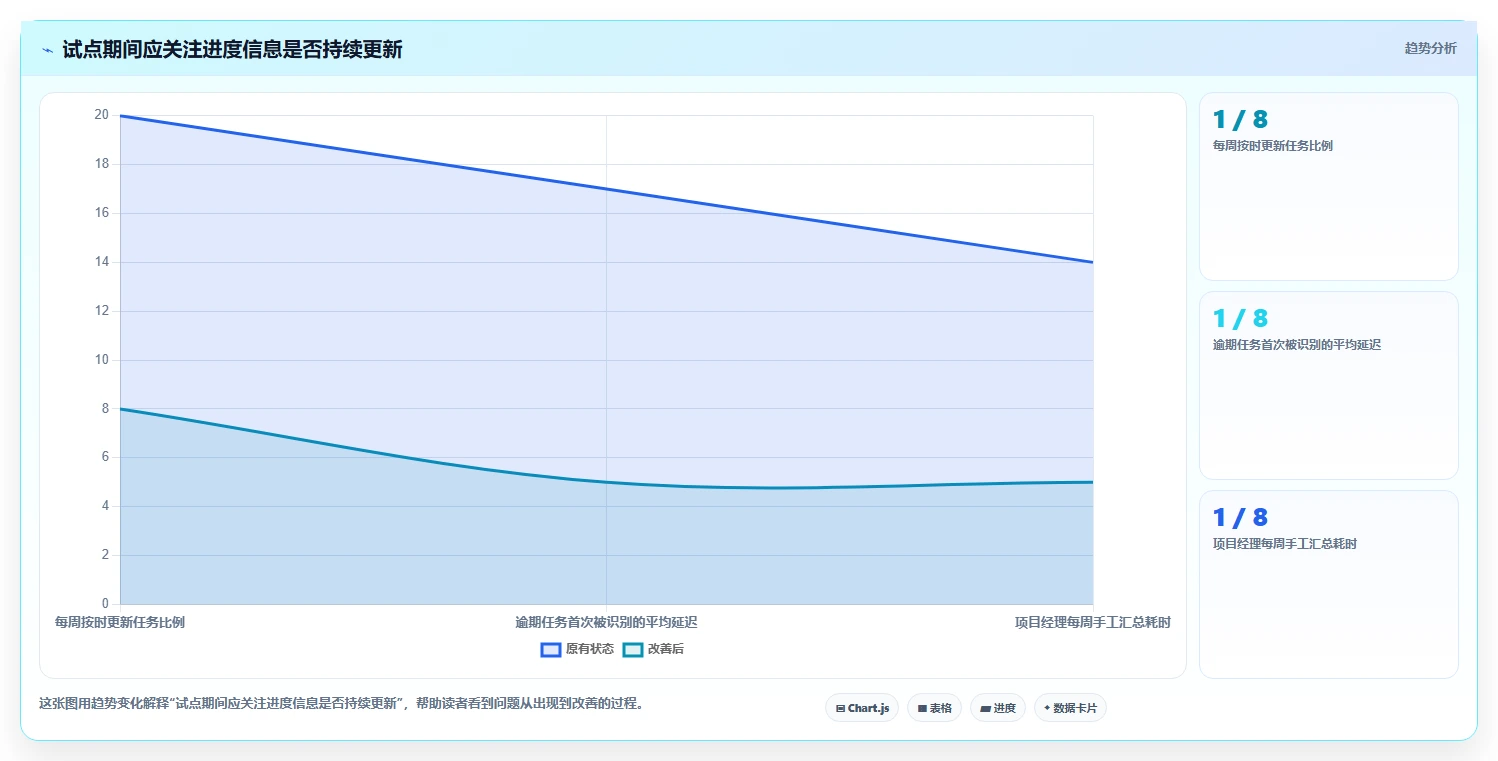The width and height of the screenshot is (1498, 761).
Task: Click the y-axis tick label 6
Action: pos(105,457)
